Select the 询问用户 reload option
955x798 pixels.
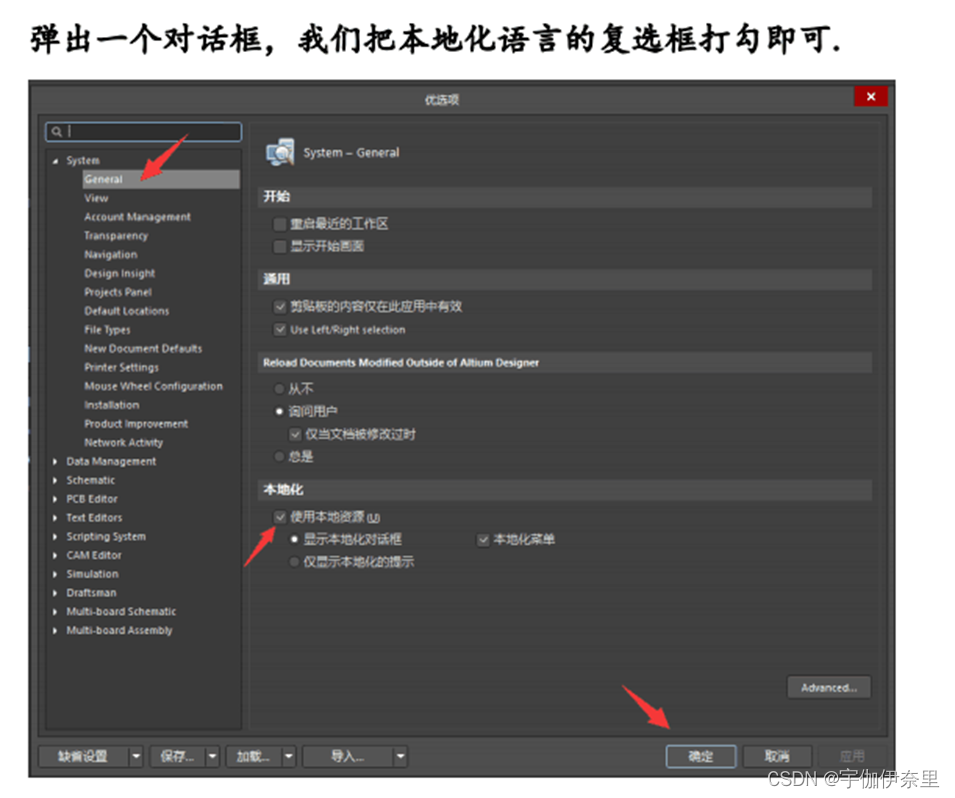tap(279, 412)
